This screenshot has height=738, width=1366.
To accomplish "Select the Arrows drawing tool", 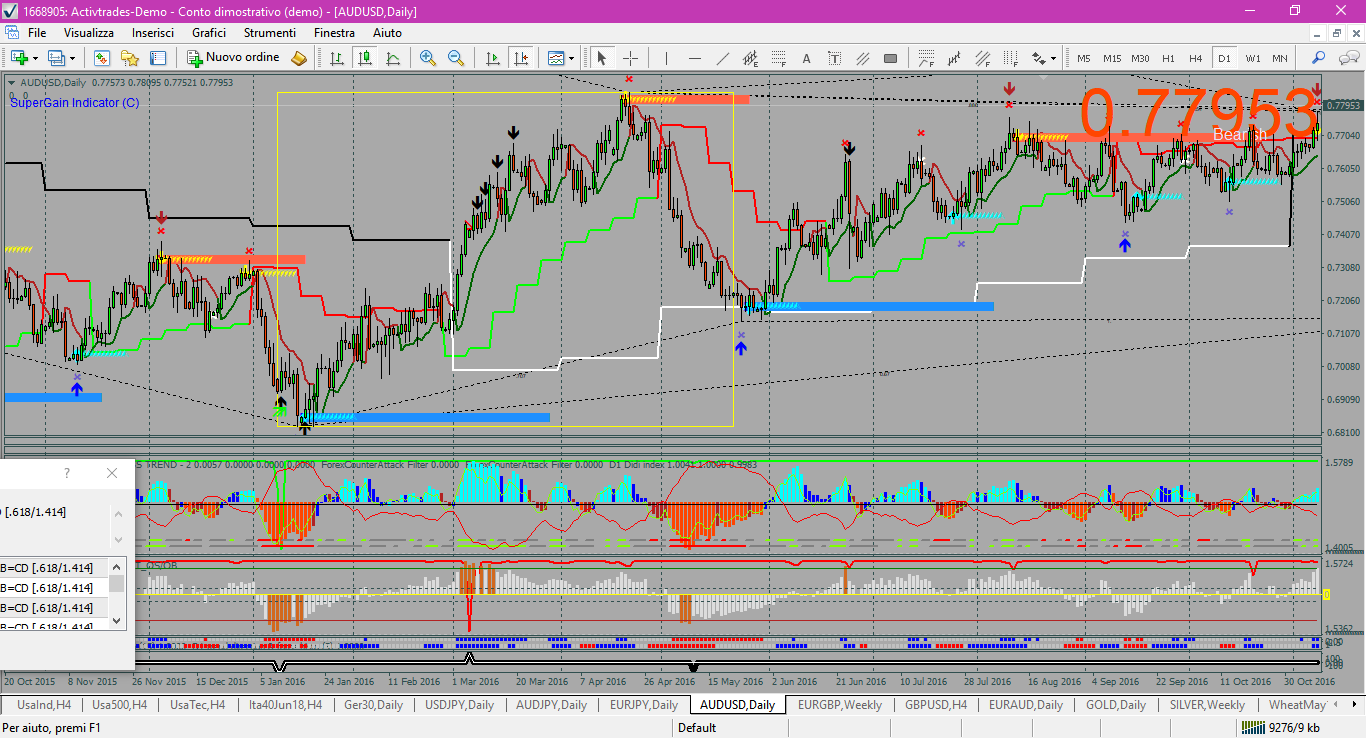I will coord(1039,58).
